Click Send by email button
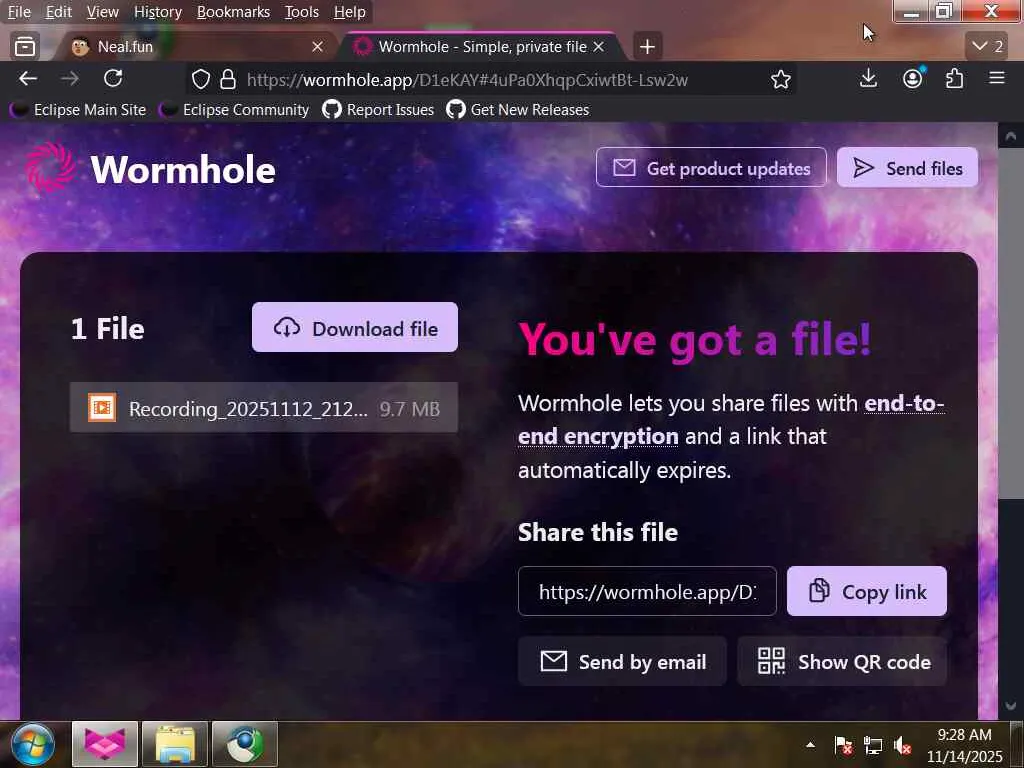 click(622, 662)
